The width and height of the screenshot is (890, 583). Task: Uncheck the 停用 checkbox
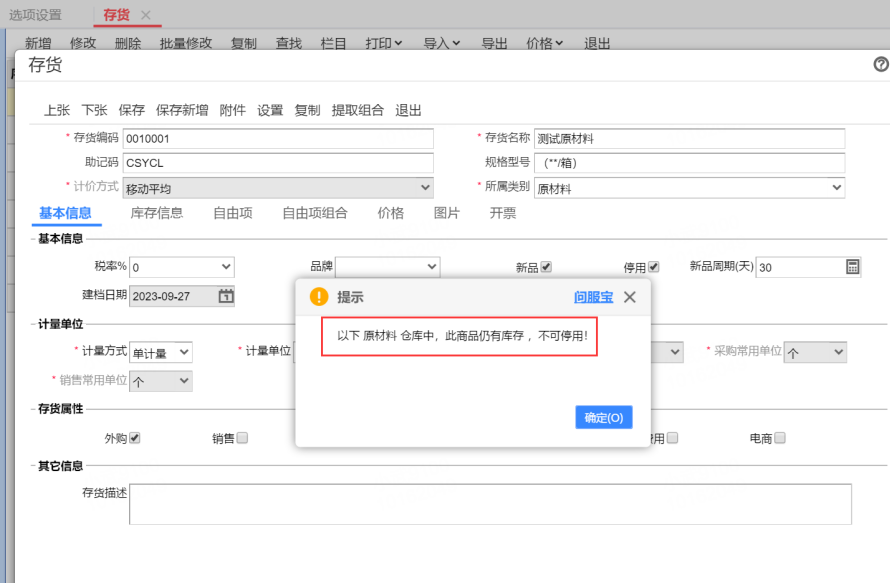[654, 267]
